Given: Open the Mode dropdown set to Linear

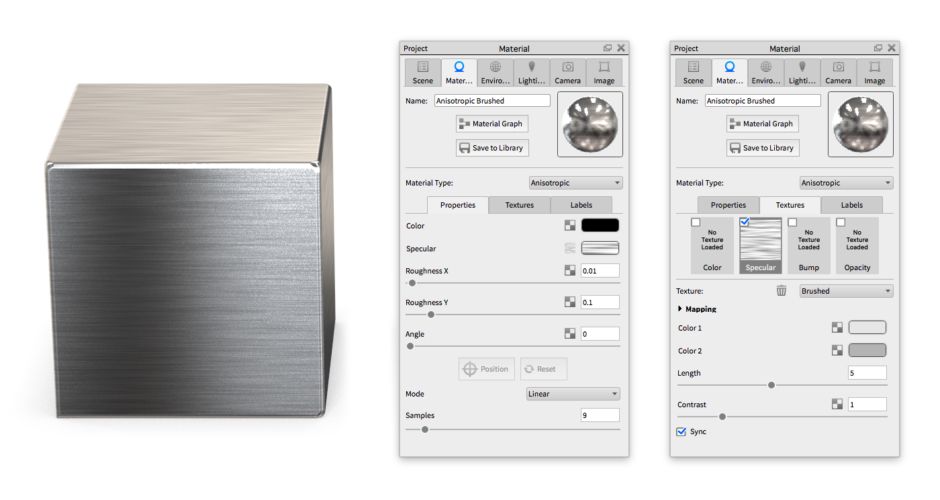Looking at the screenshot, I should [574, 394].
